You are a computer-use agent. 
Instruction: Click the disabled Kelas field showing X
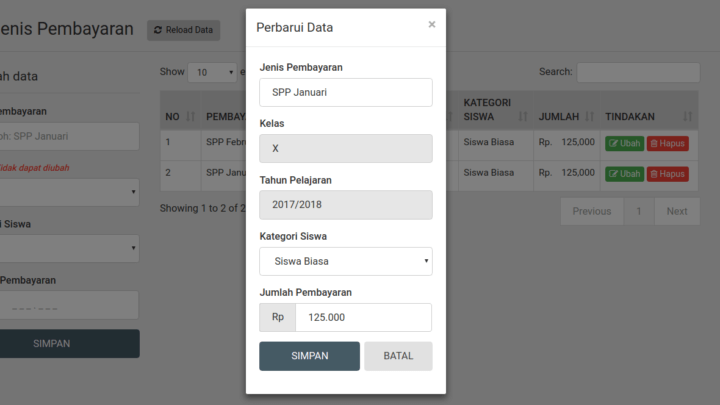coord(346,148)
